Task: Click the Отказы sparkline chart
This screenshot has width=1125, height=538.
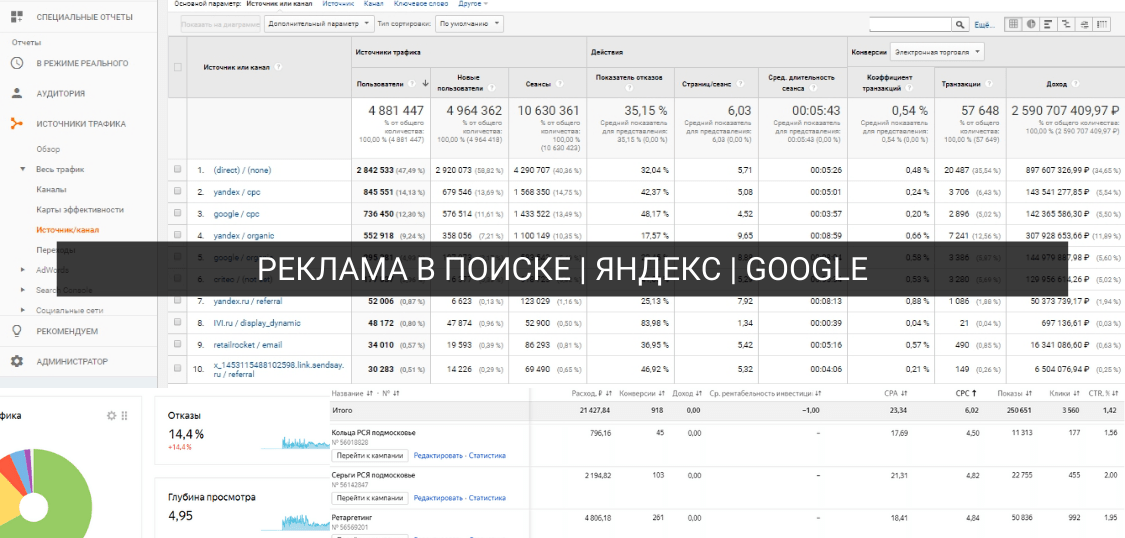Action: (x=294, y=443)
